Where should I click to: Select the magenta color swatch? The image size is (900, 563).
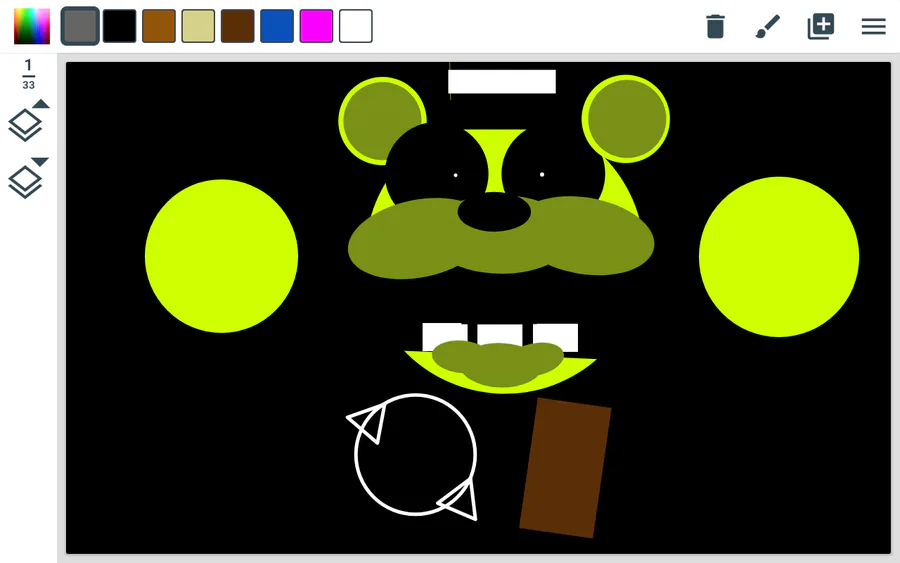tap(316, 26)
